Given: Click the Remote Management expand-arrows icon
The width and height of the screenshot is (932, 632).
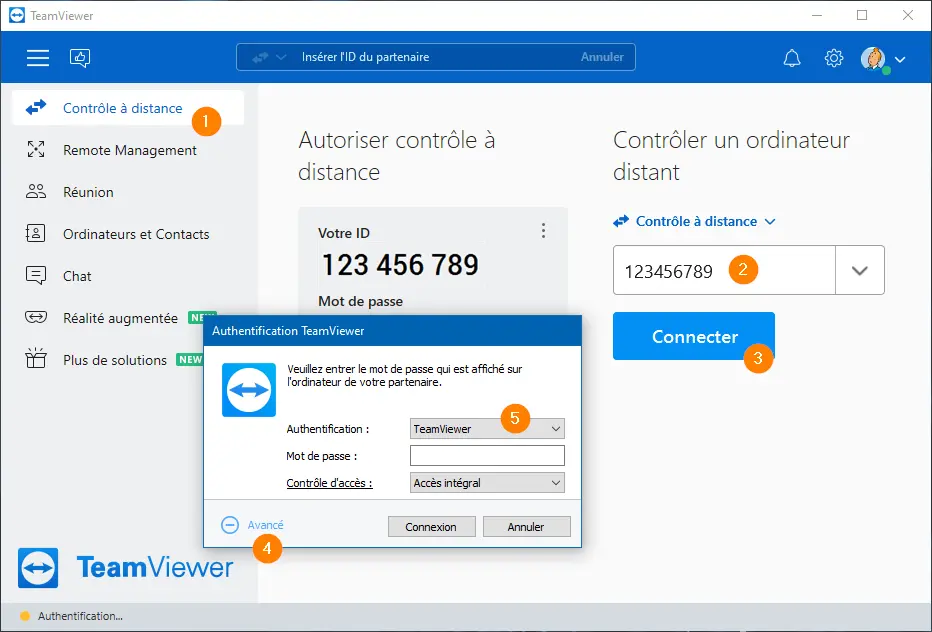Looking at the screenshot, I should 36,149.
